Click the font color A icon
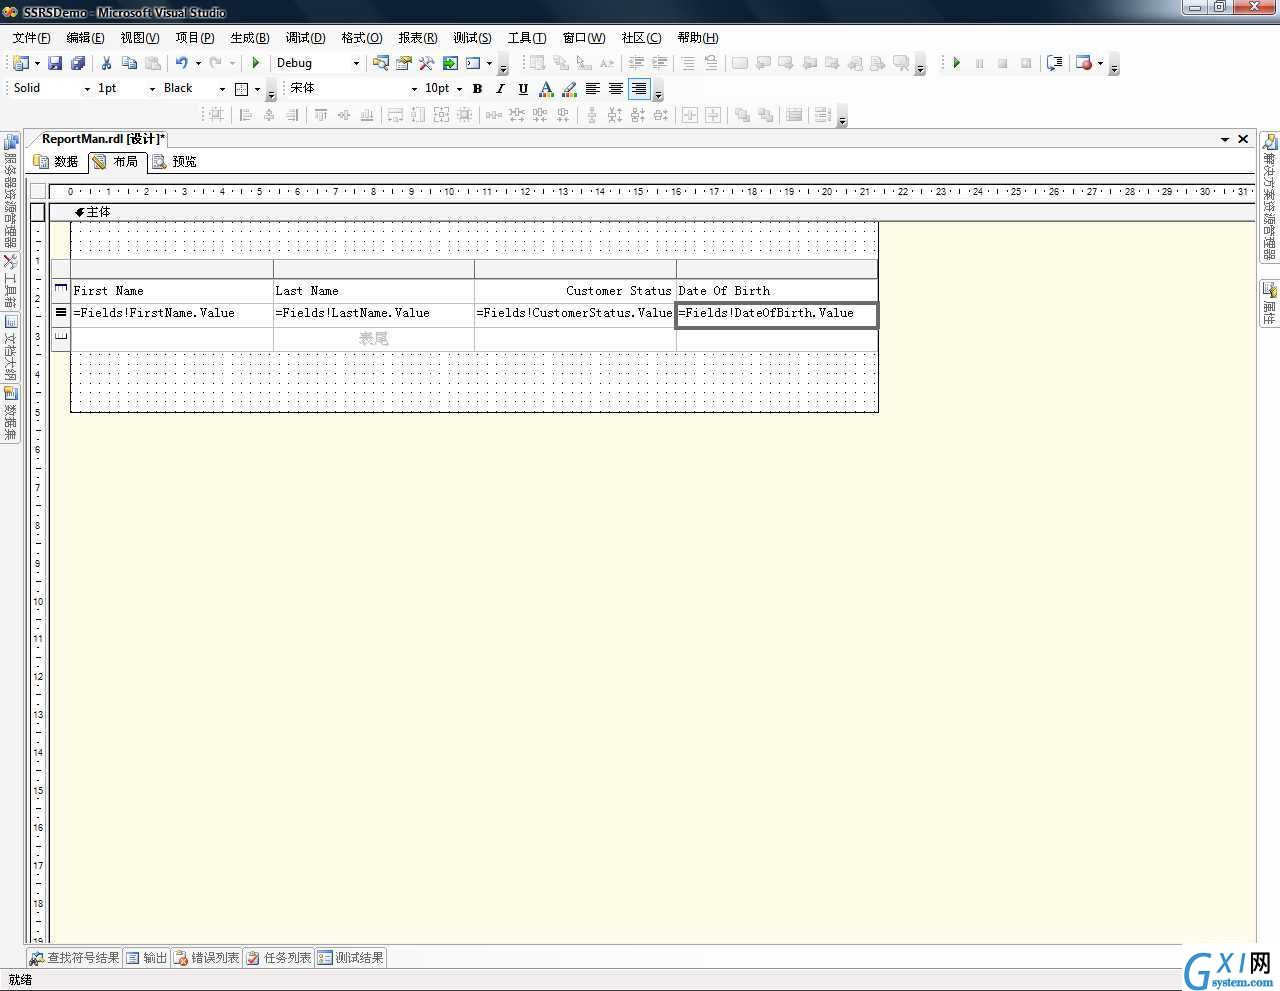The image size is (1280, 991). tap(546, 89)
